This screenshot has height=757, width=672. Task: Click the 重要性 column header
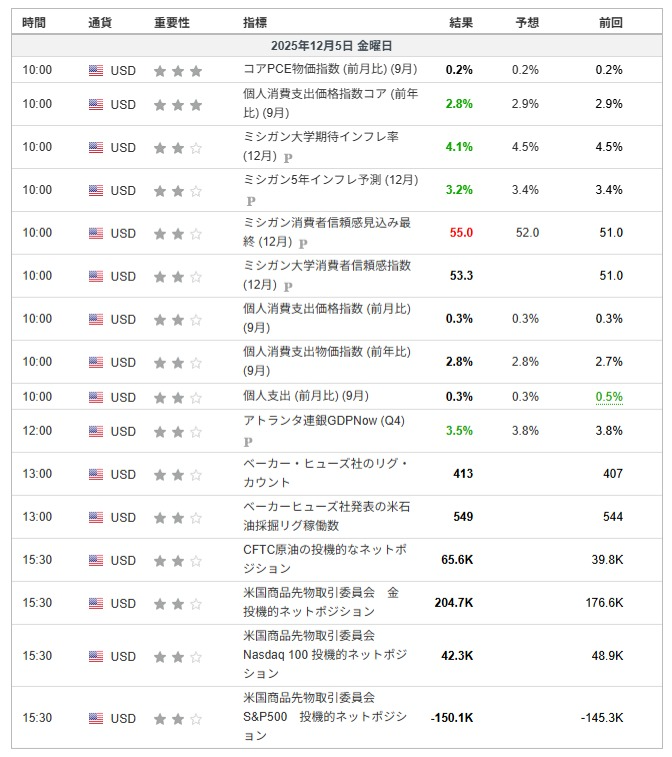(x=172, y=22)
